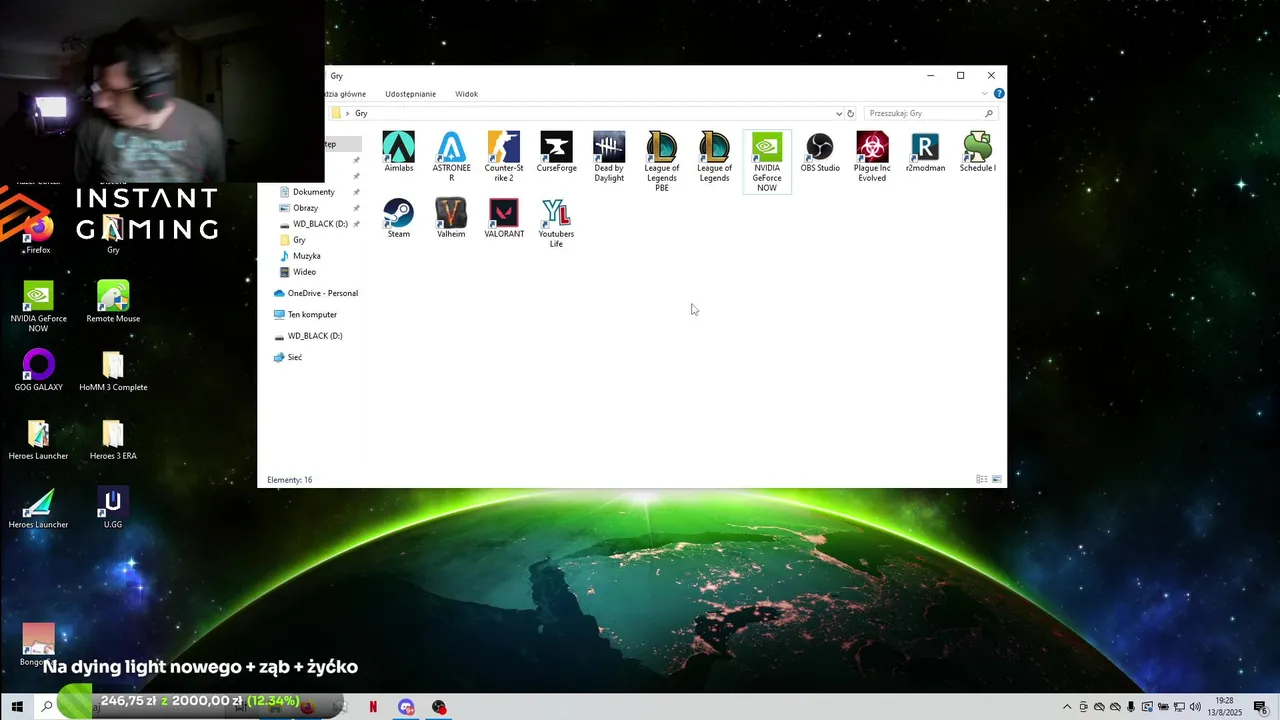This screenshot has width=1280, height=720.
Task: Select the U.GG desktop shortcut
Action: (113, 507)
